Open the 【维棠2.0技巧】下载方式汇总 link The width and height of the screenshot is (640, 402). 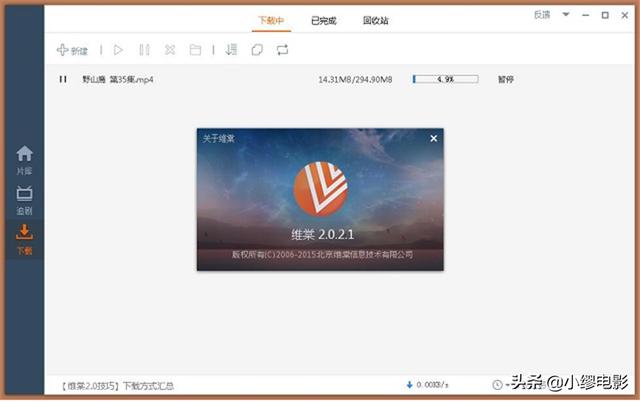(118, 386)
